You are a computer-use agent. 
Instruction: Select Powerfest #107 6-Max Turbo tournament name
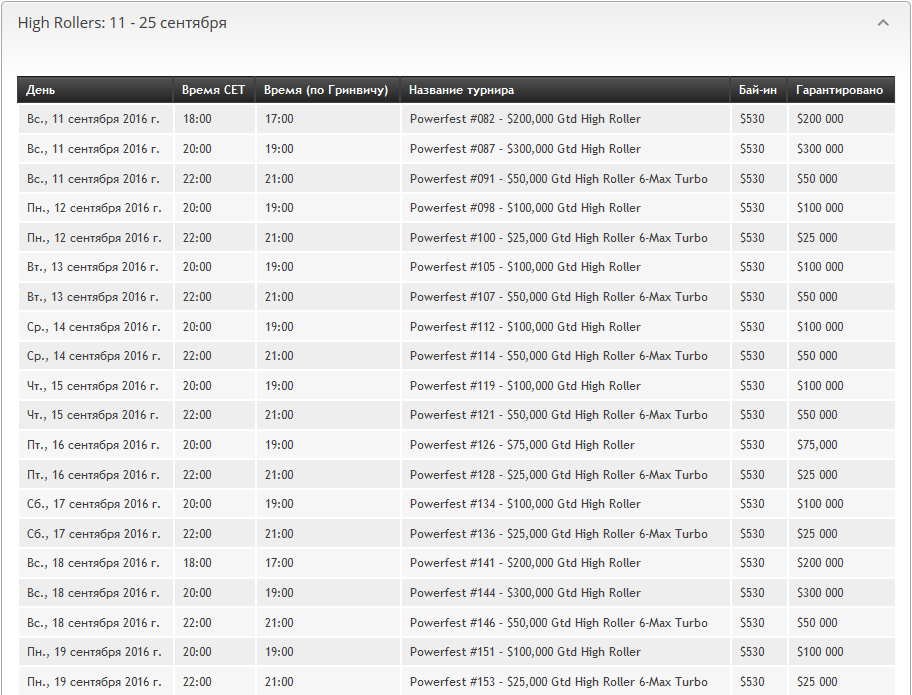point(558,297)
